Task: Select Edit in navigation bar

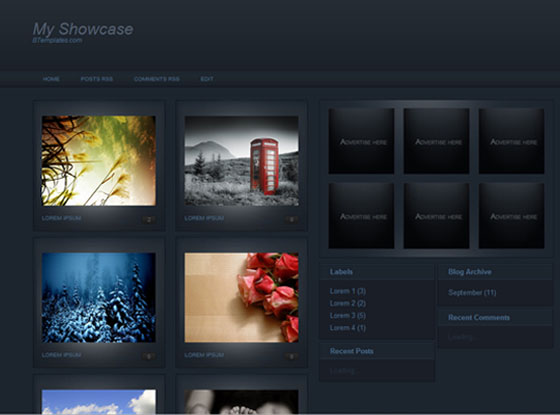Action: 207,79
